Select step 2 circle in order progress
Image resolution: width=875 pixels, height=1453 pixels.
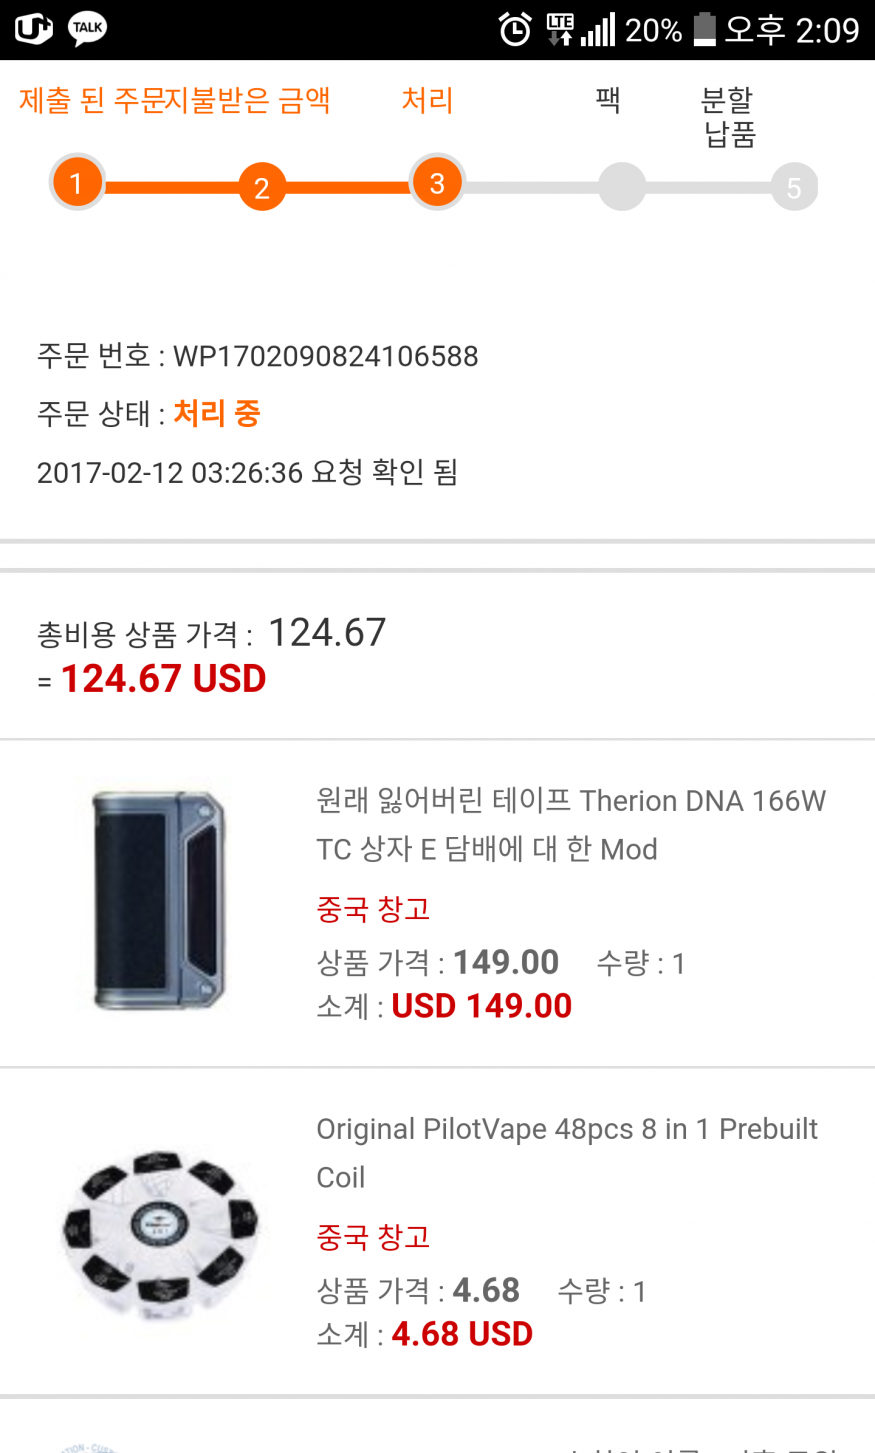click(261, 187)
